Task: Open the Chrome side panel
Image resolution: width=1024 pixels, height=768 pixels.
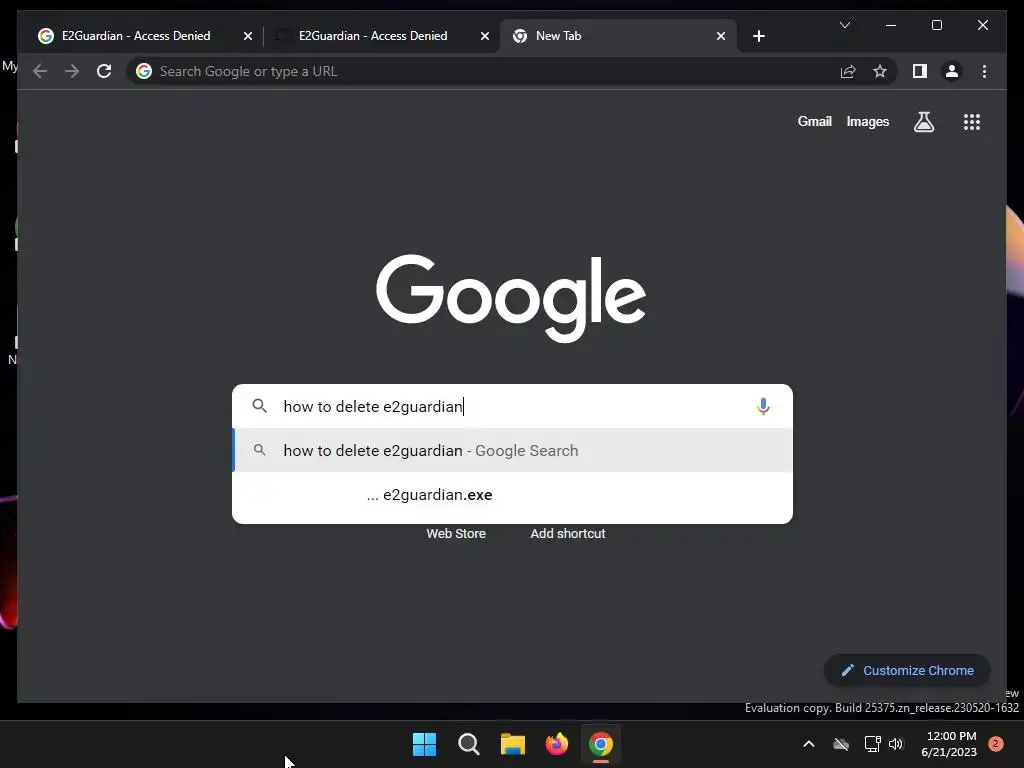Action: [x=920, y=71]
